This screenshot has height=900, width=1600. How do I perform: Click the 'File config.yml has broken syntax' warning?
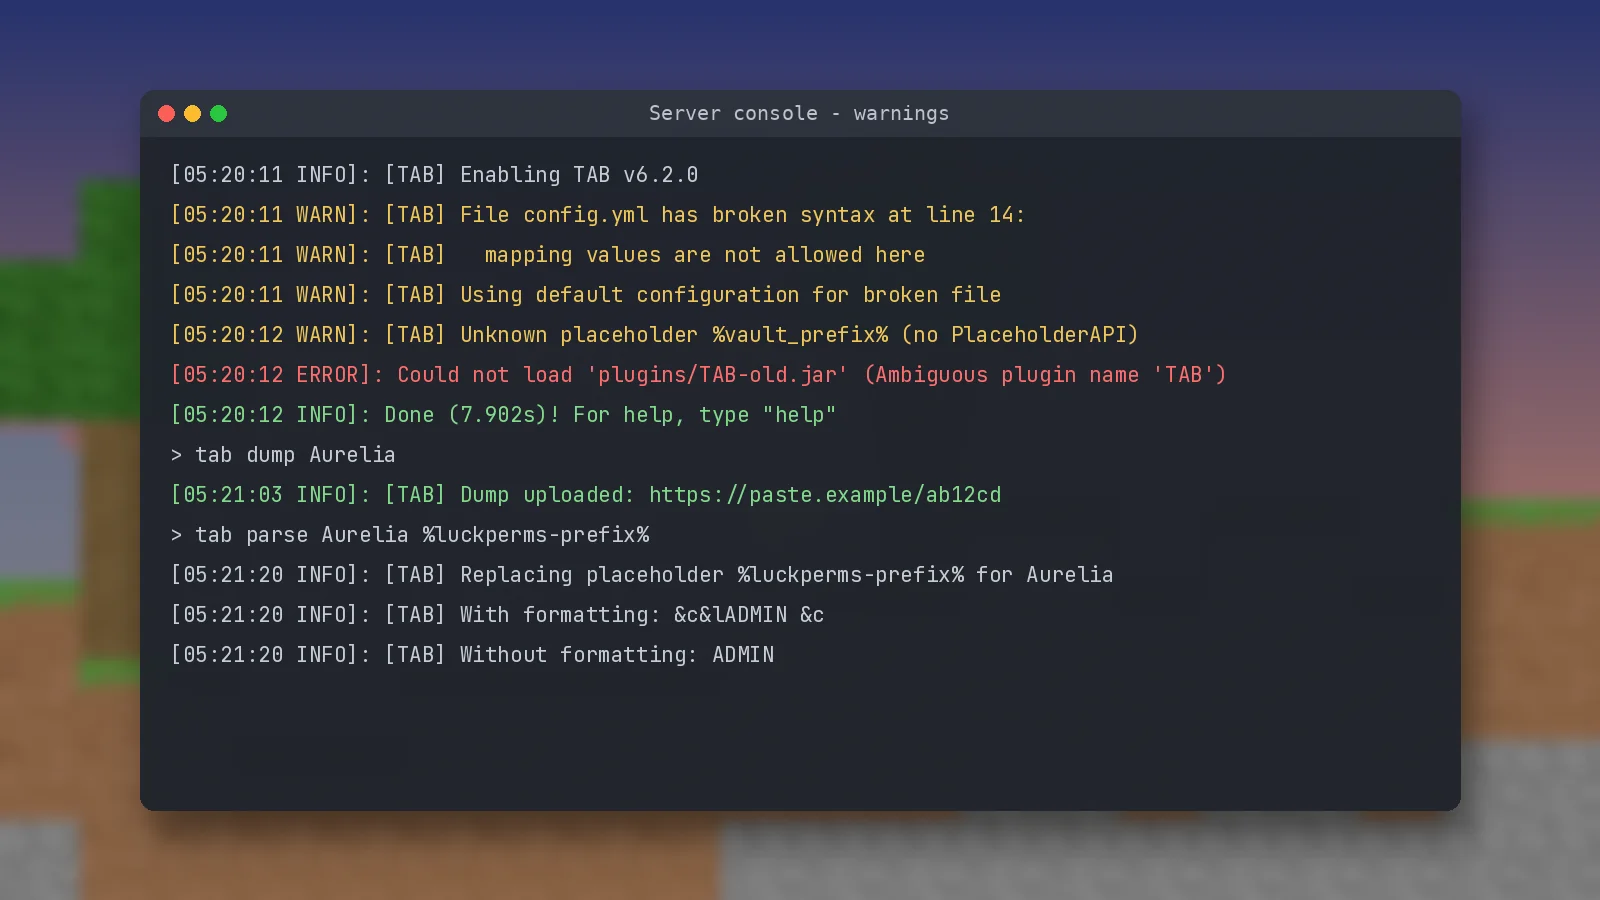point(598,215)
